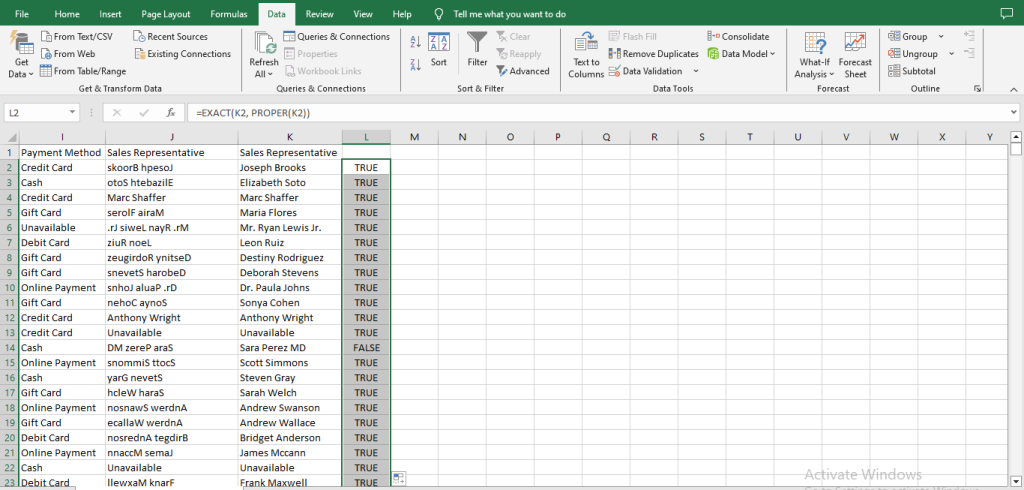
Task: Select cell 'Bridget Anderson'
Action: 289,438
